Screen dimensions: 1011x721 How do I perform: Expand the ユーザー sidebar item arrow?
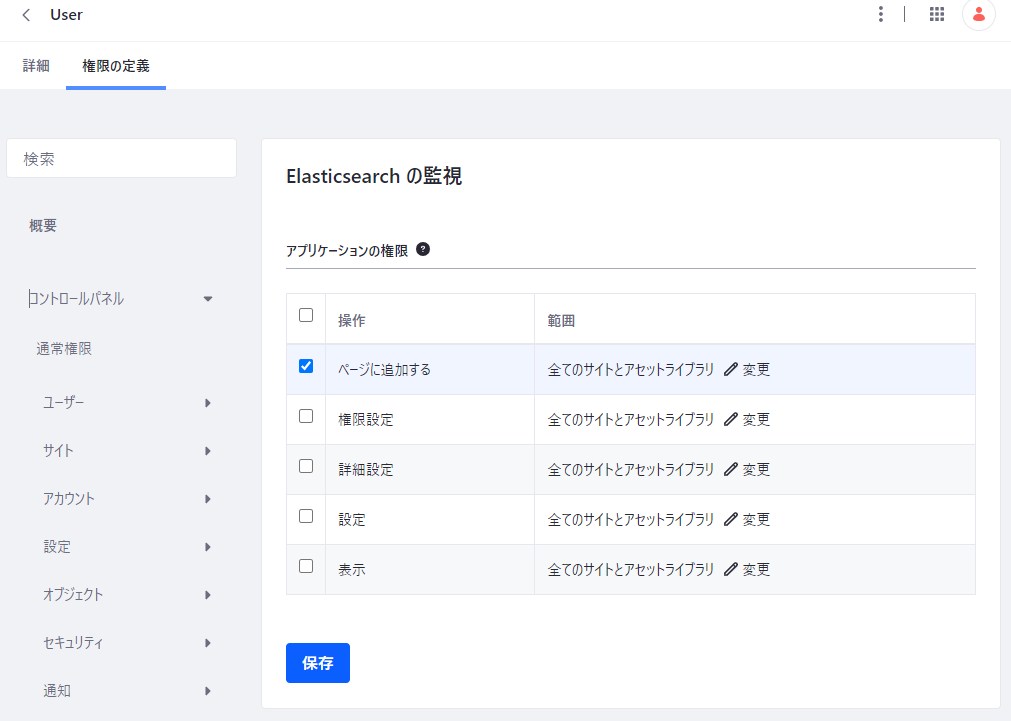click(x=208, y=403)
